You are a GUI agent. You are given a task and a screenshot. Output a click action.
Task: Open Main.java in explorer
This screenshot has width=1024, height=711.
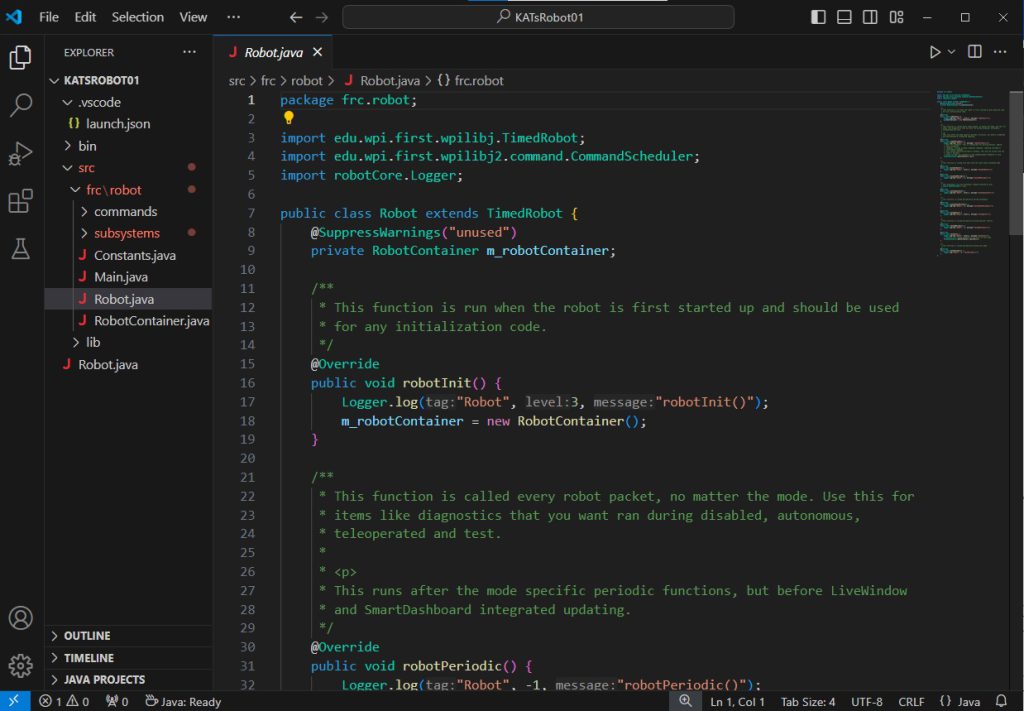(x=128, y=277)
